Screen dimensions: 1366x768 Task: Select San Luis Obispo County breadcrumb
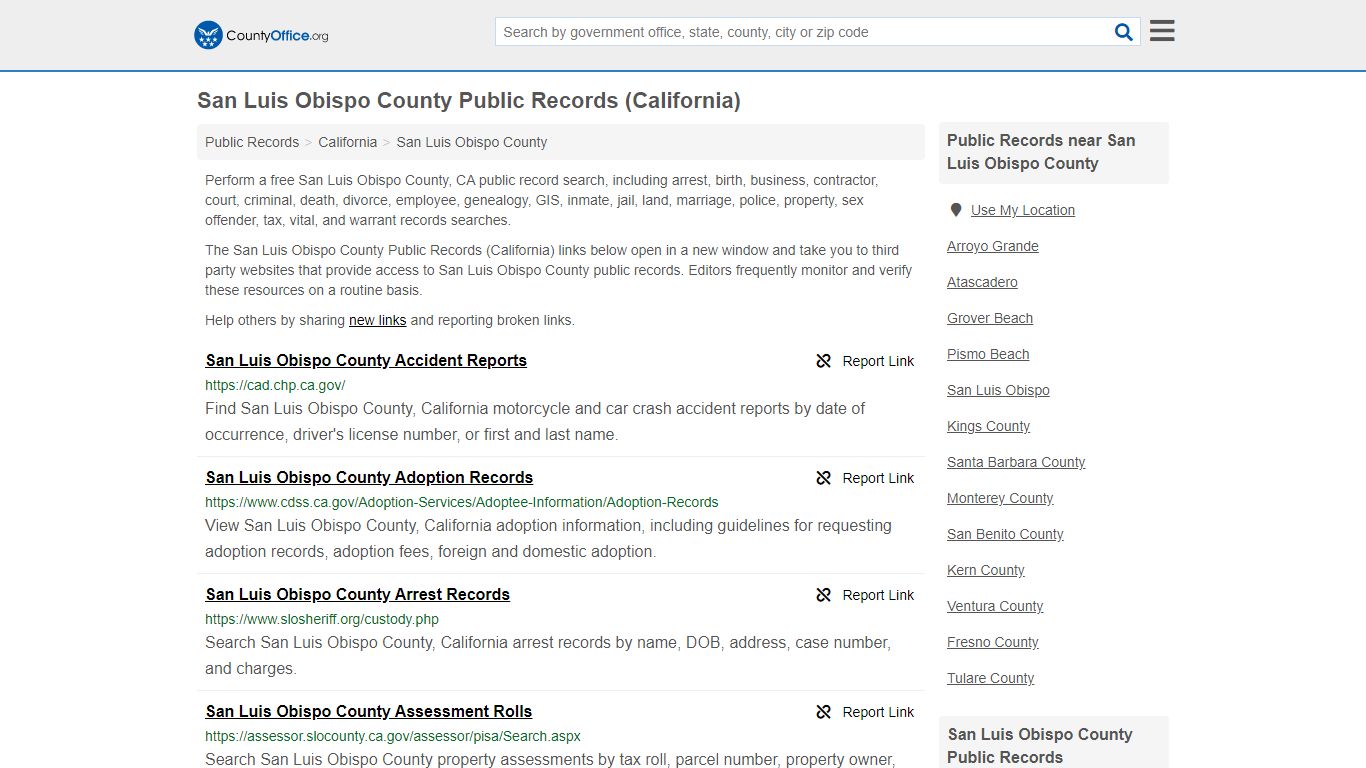coord(472,142)
